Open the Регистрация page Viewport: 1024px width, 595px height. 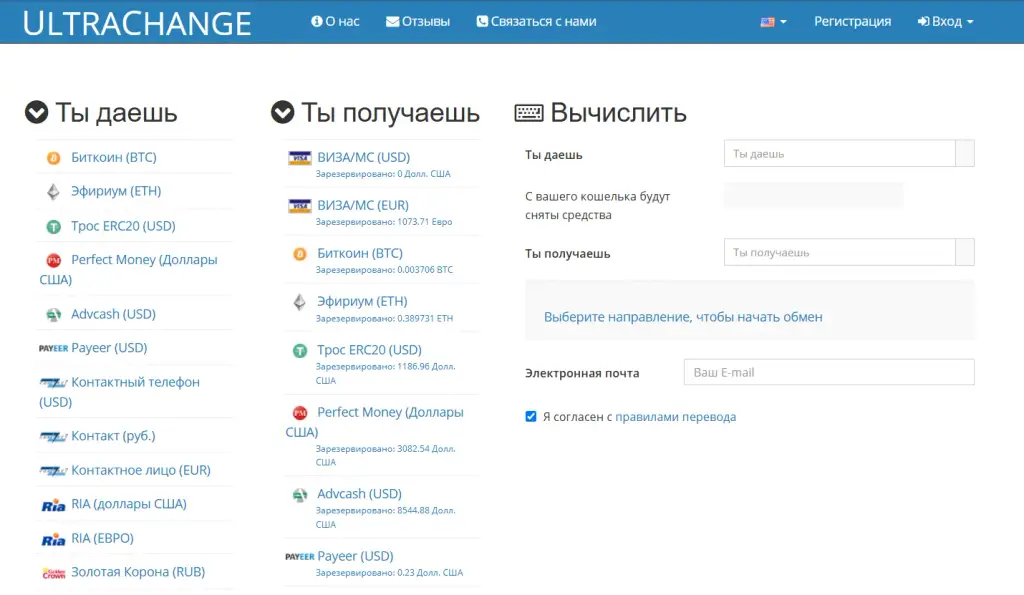852,22
